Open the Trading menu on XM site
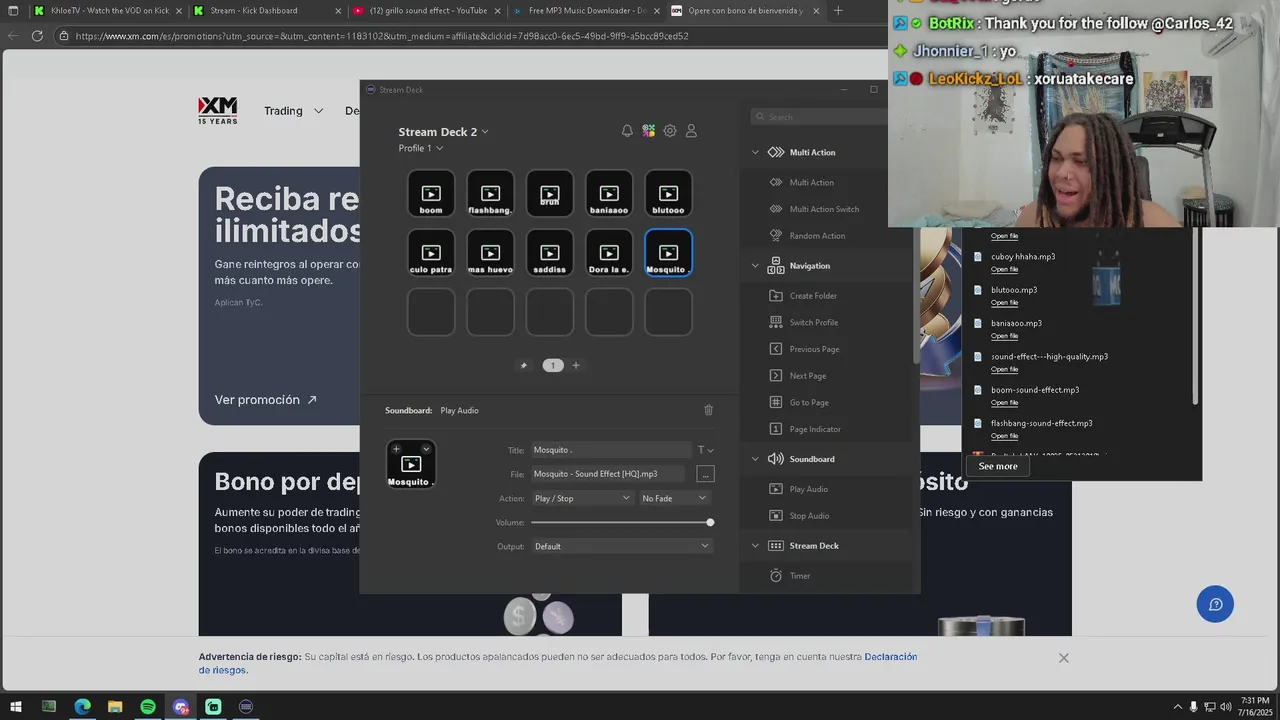 coord(293,111)
